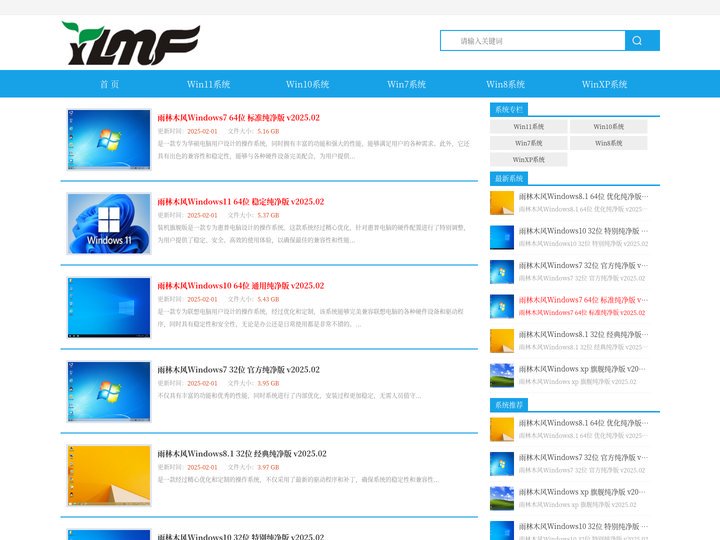720x540 pixels.
Task: Open Windows10 32位 特别纯净版 title in 最新系统
Action: [584, 231]
